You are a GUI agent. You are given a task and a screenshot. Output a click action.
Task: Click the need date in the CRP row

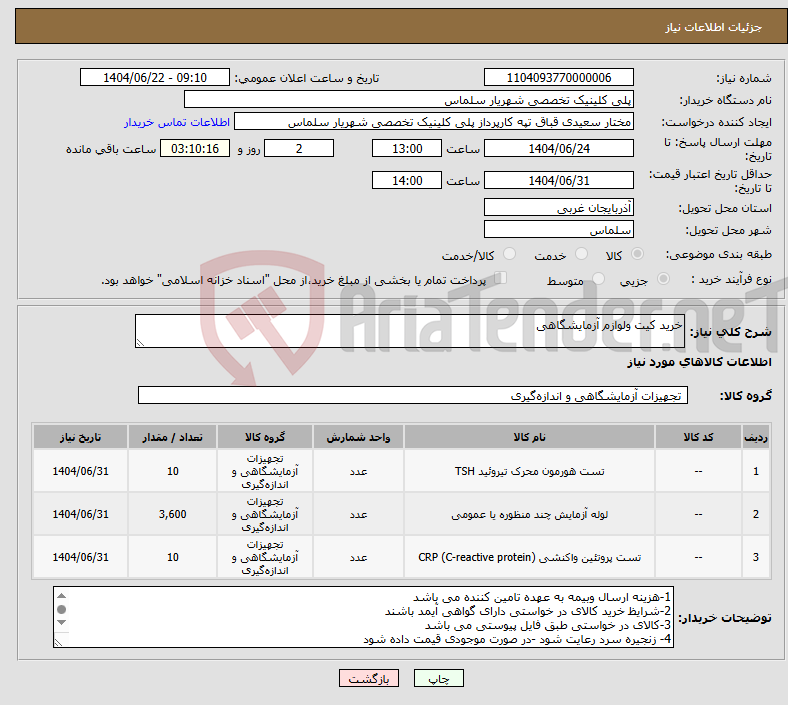click(80, 557)
